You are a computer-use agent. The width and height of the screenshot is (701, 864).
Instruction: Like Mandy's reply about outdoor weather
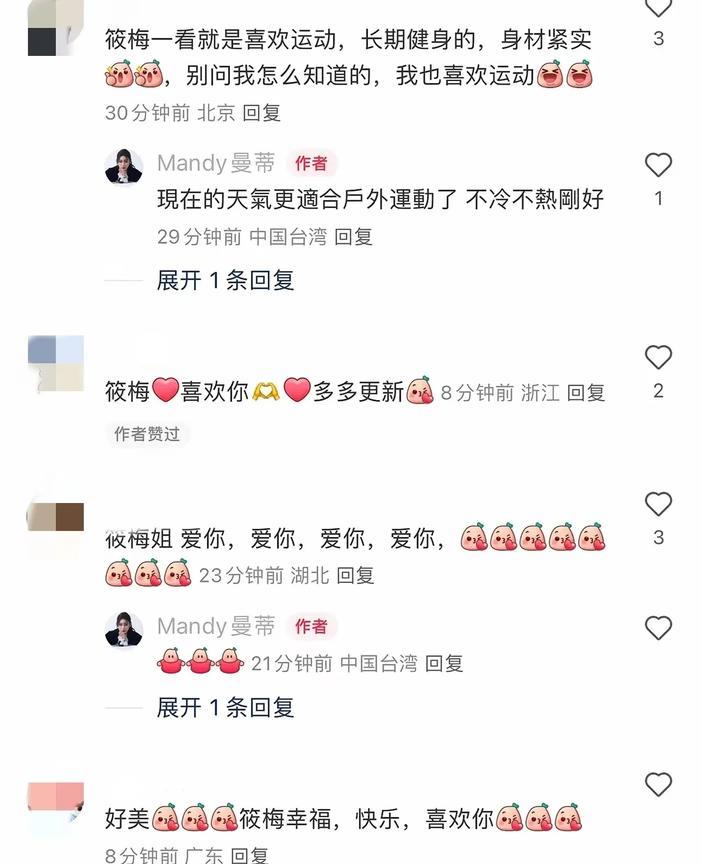click(659, 165)
